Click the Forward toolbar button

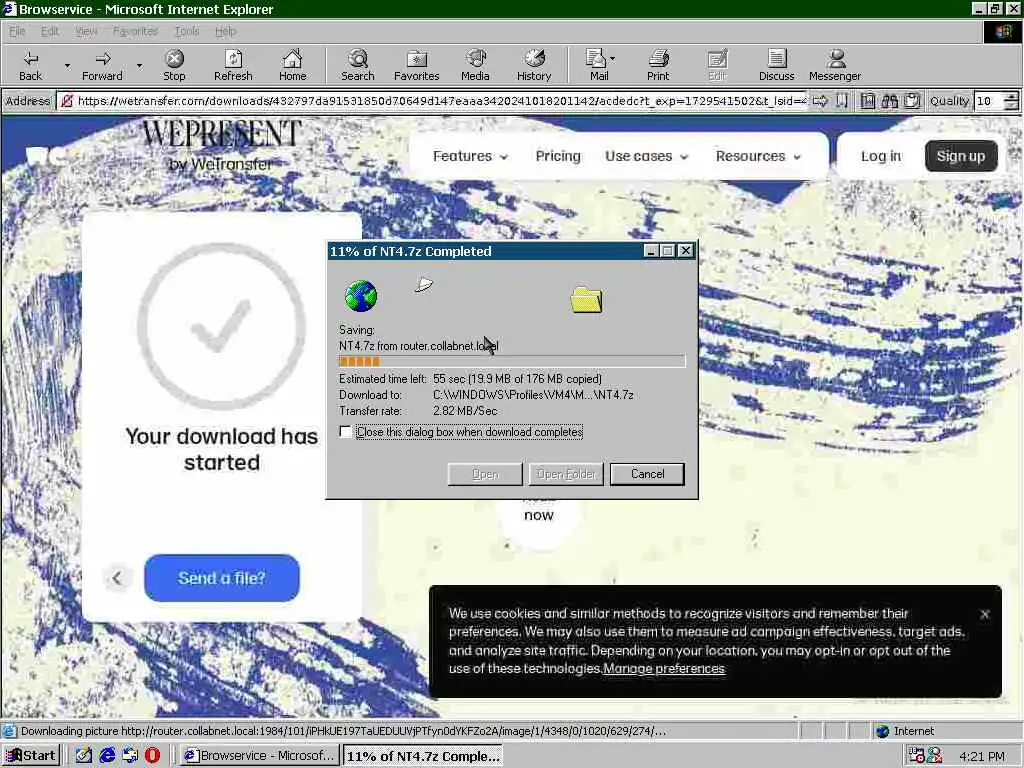[x=102, y=65]
